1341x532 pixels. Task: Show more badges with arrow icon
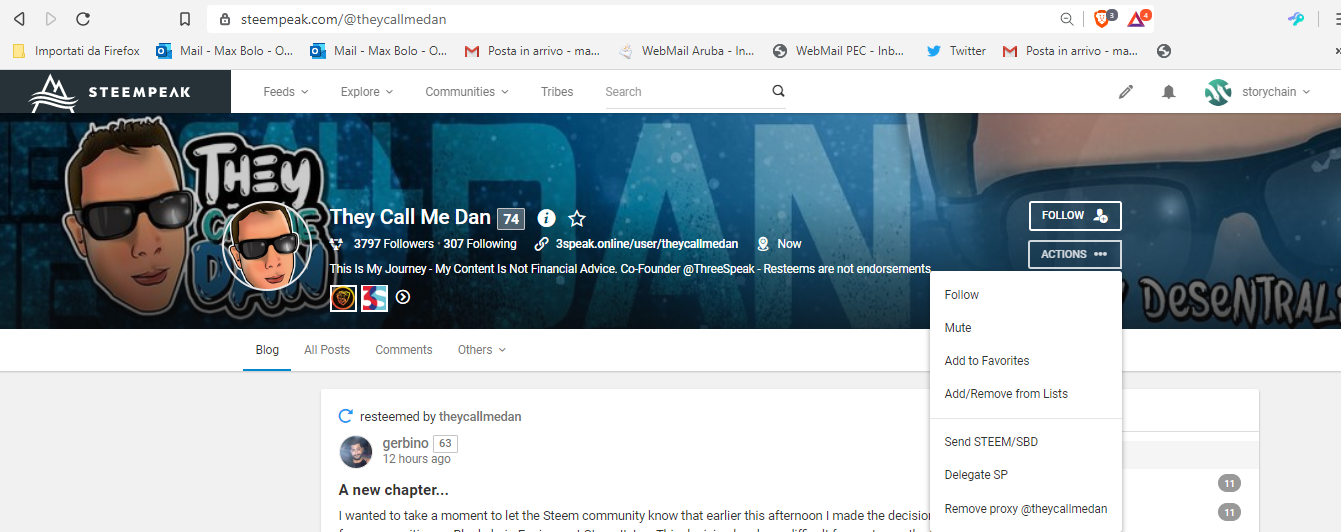click(x=403, y=297)
